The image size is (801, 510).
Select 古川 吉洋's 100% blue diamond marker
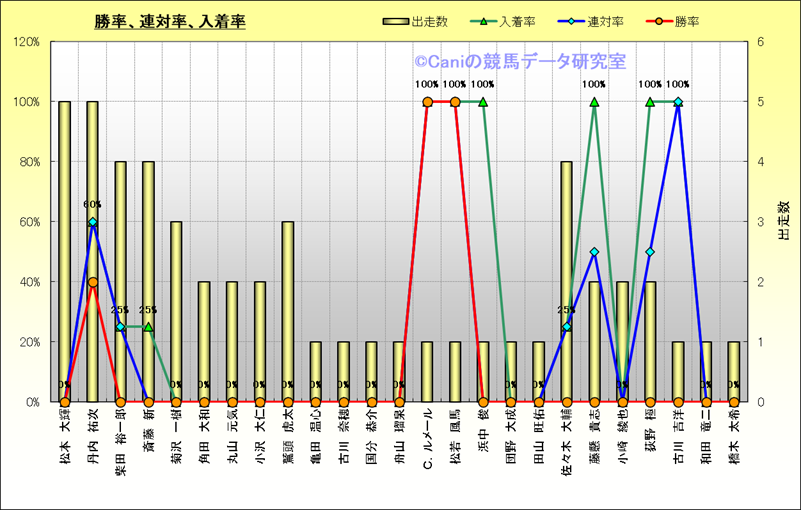678,102
